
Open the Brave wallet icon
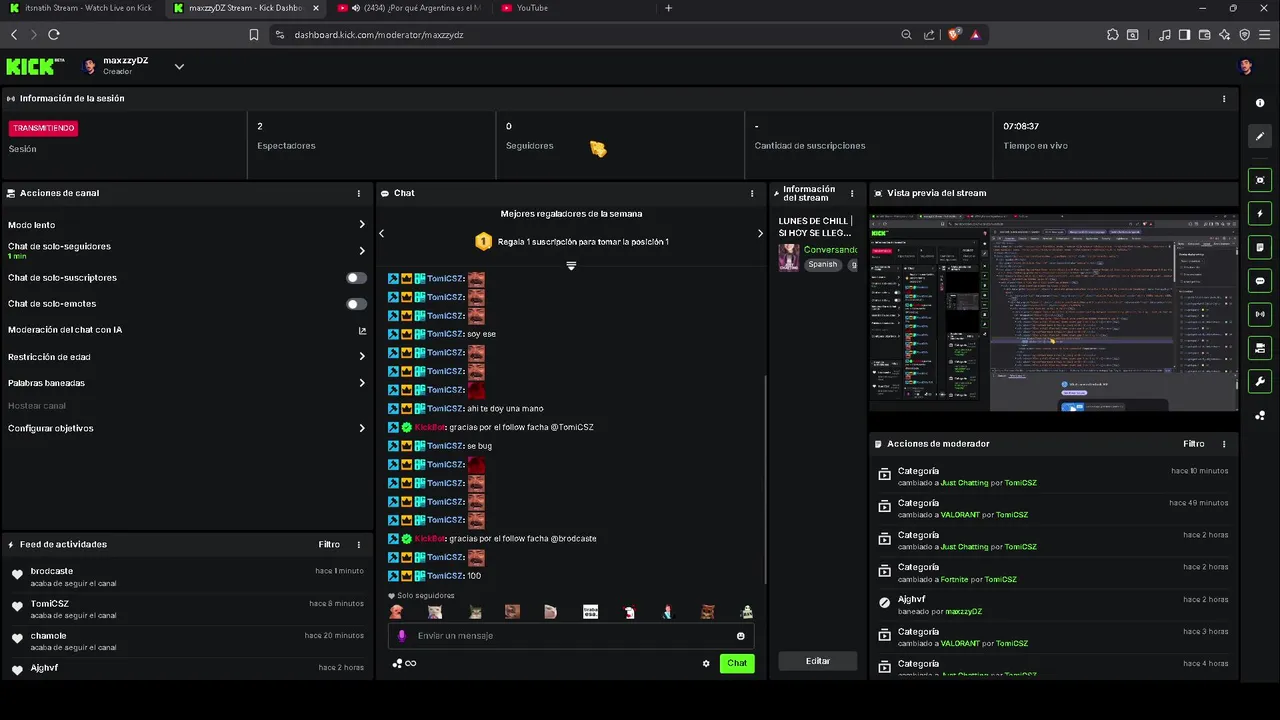point(1205,34)
